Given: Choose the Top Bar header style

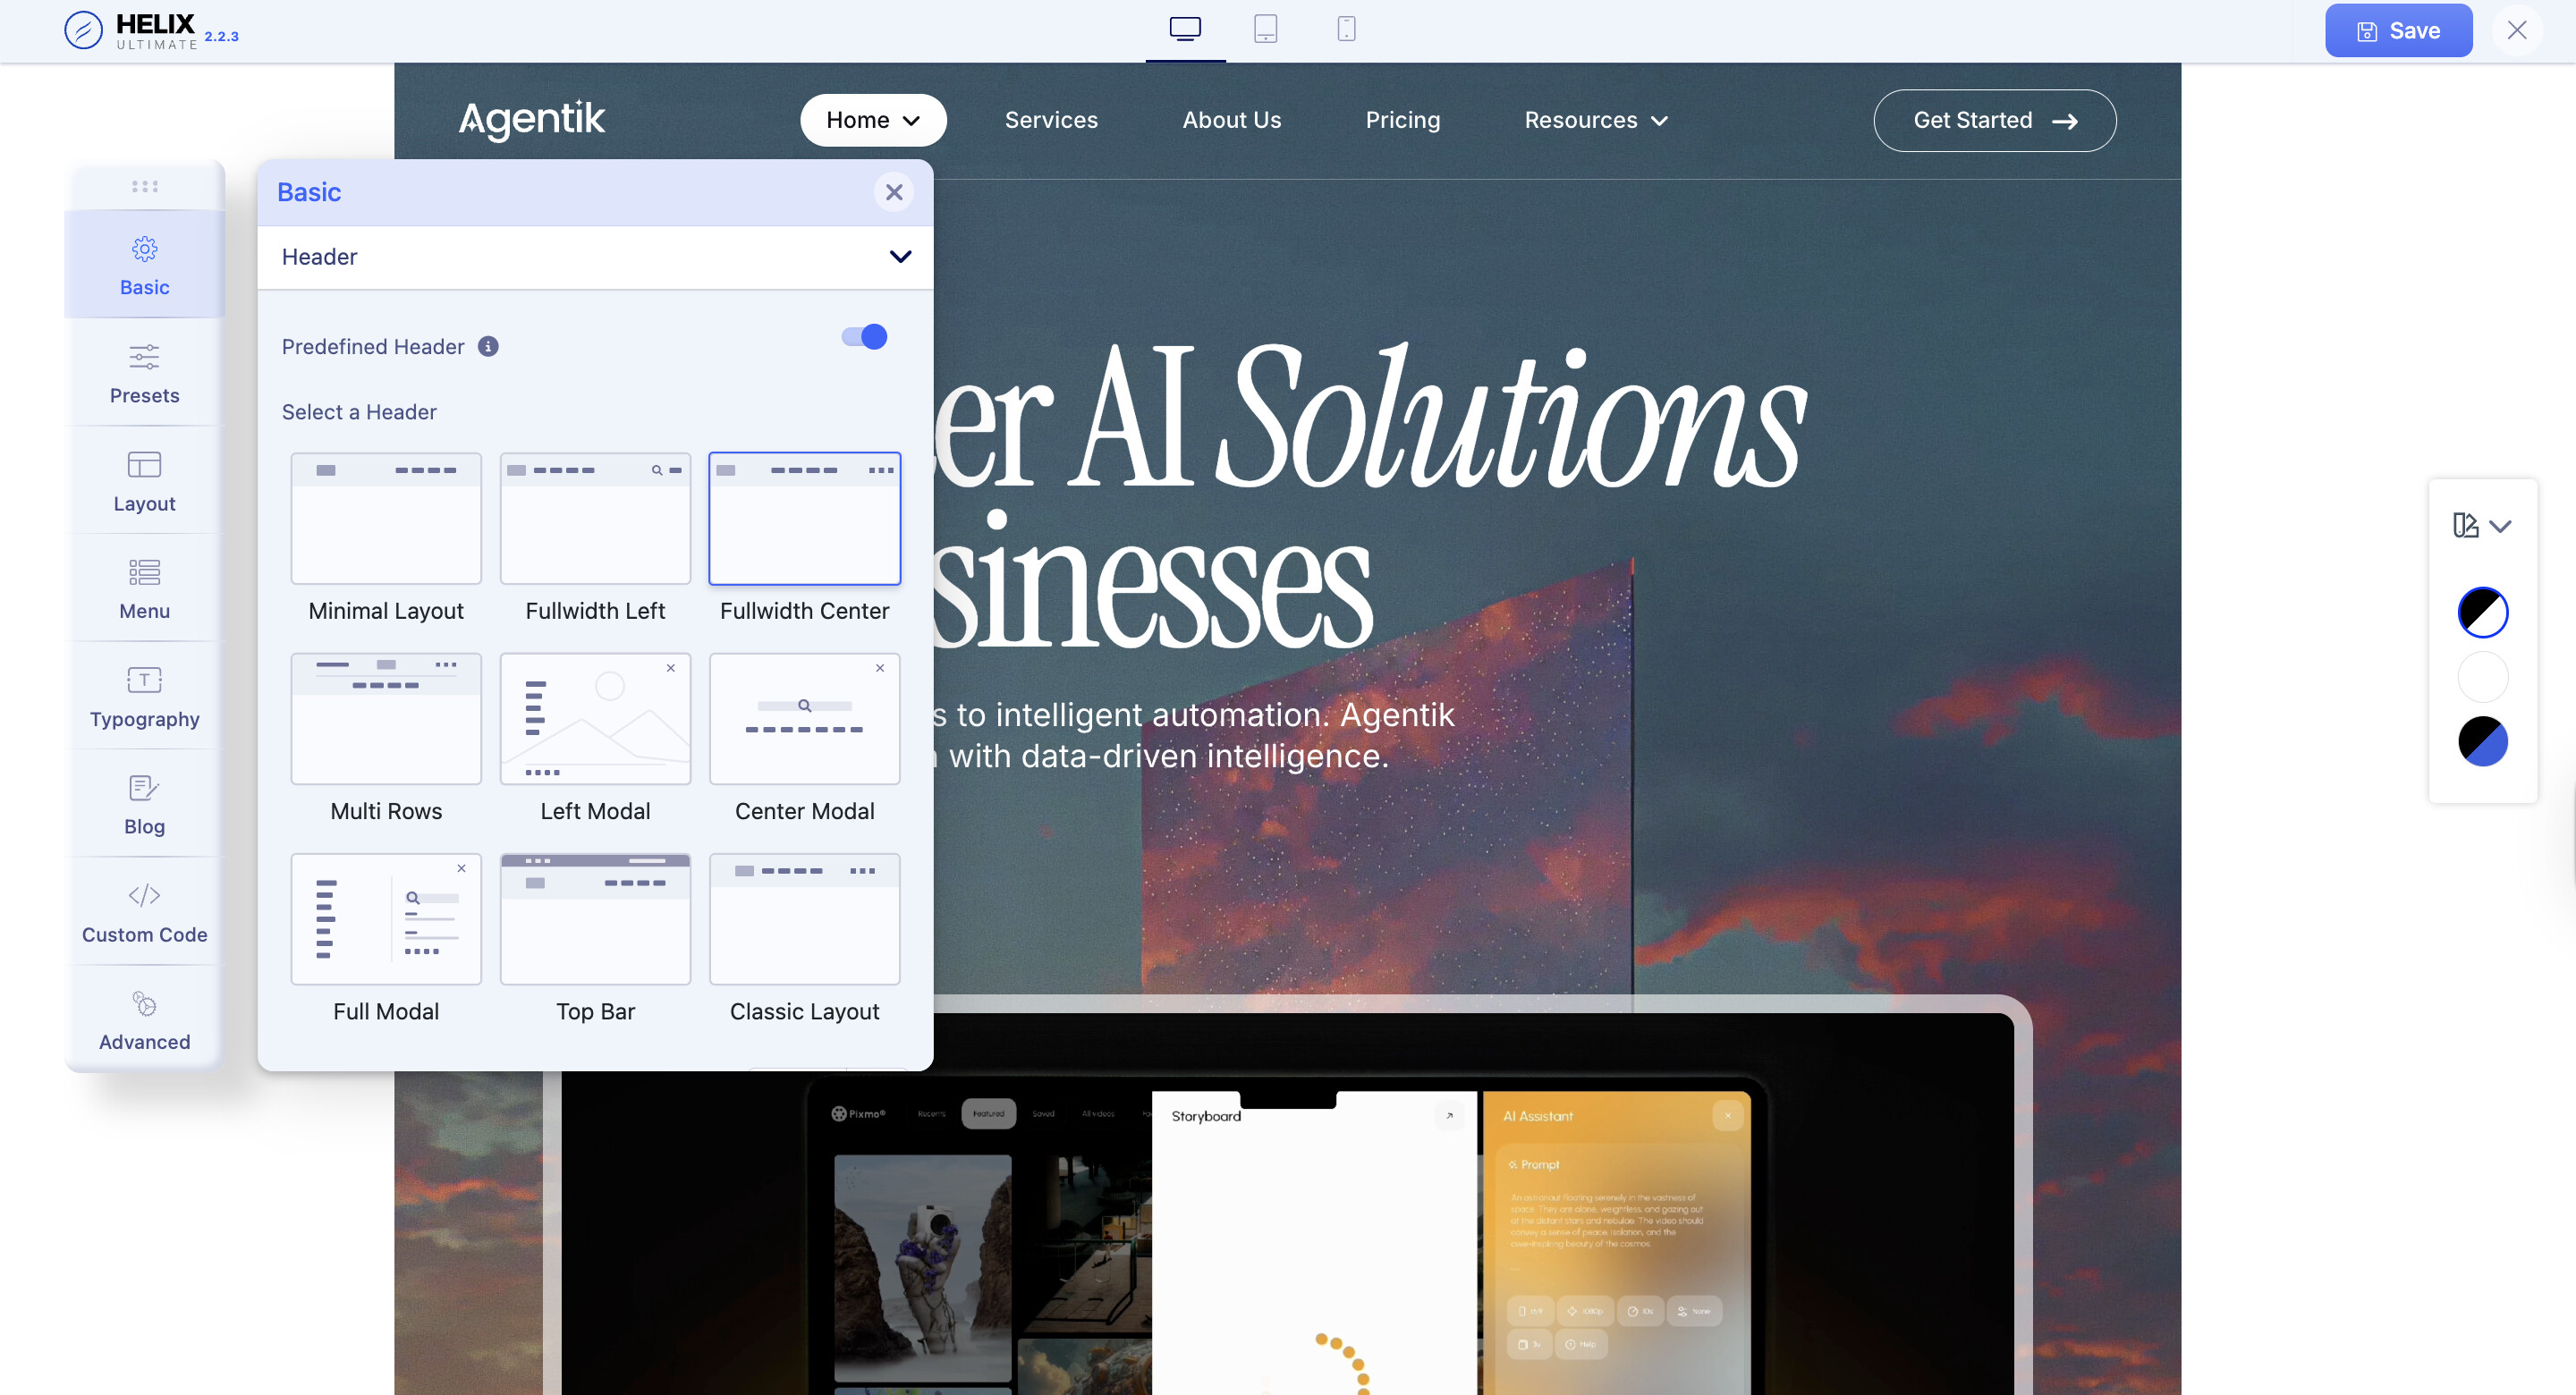Looking at the screenshot, I should [x=595, y=919].
